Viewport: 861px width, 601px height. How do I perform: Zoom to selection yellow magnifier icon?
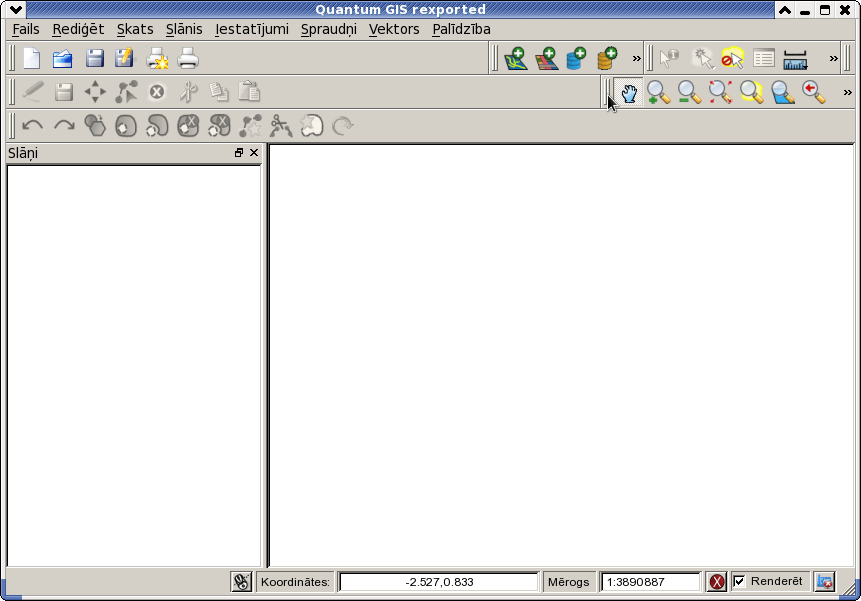752,92
